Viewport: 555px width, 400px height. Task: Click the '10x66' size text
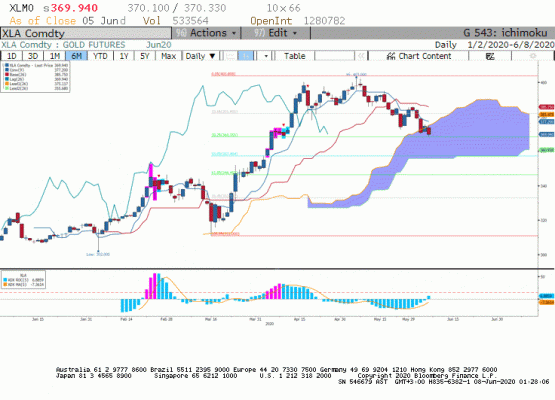pos(284,8)
